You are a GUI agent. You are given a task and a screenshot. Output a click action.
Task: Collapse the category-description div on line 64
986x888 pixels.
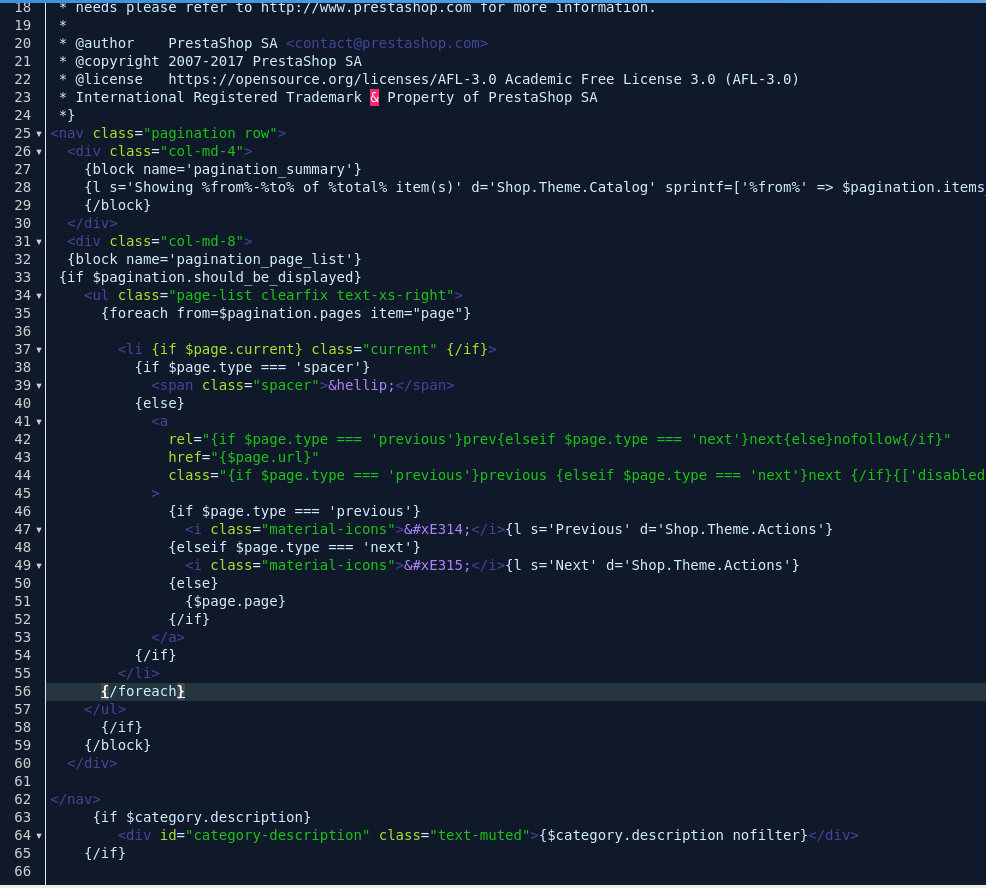click(39, 836)
